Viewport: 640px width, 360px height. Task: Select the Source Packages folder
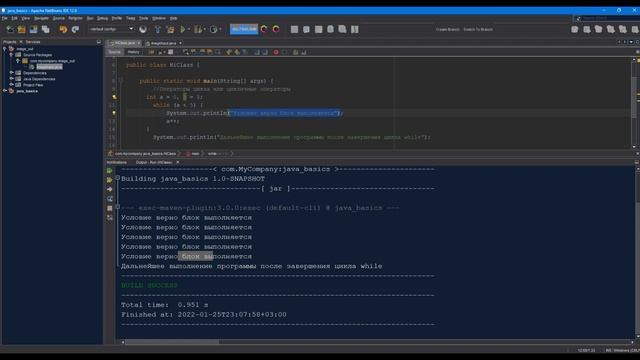point(37,55)
